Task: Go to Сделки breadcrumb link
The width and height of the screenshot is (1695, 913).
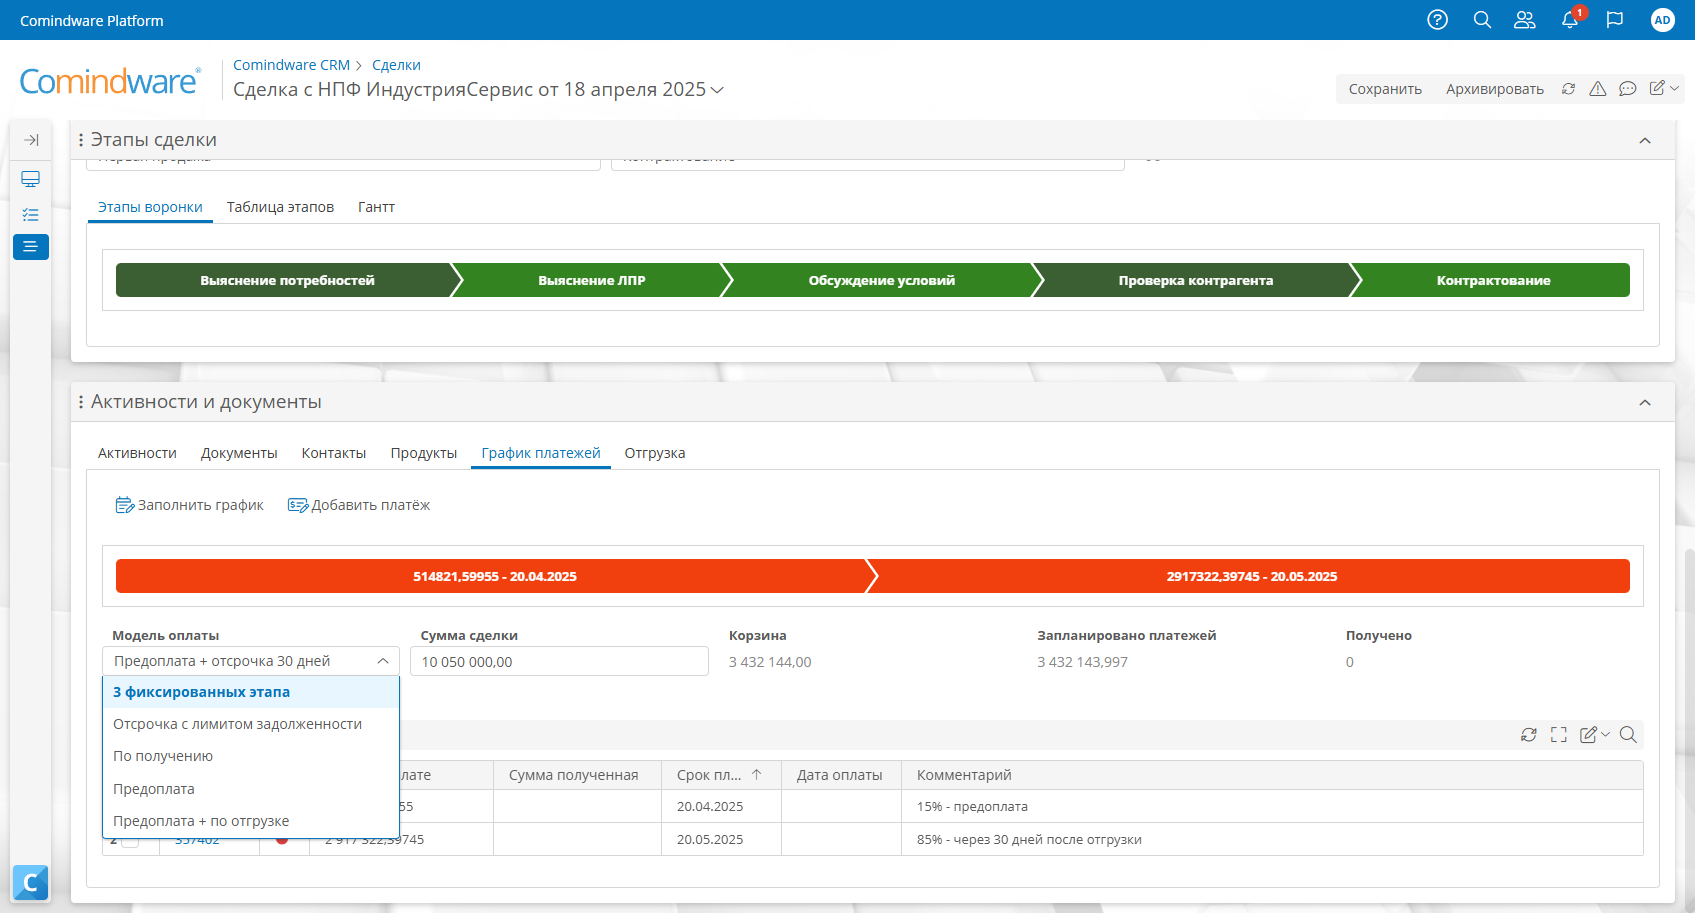Action: click(396, 65)
